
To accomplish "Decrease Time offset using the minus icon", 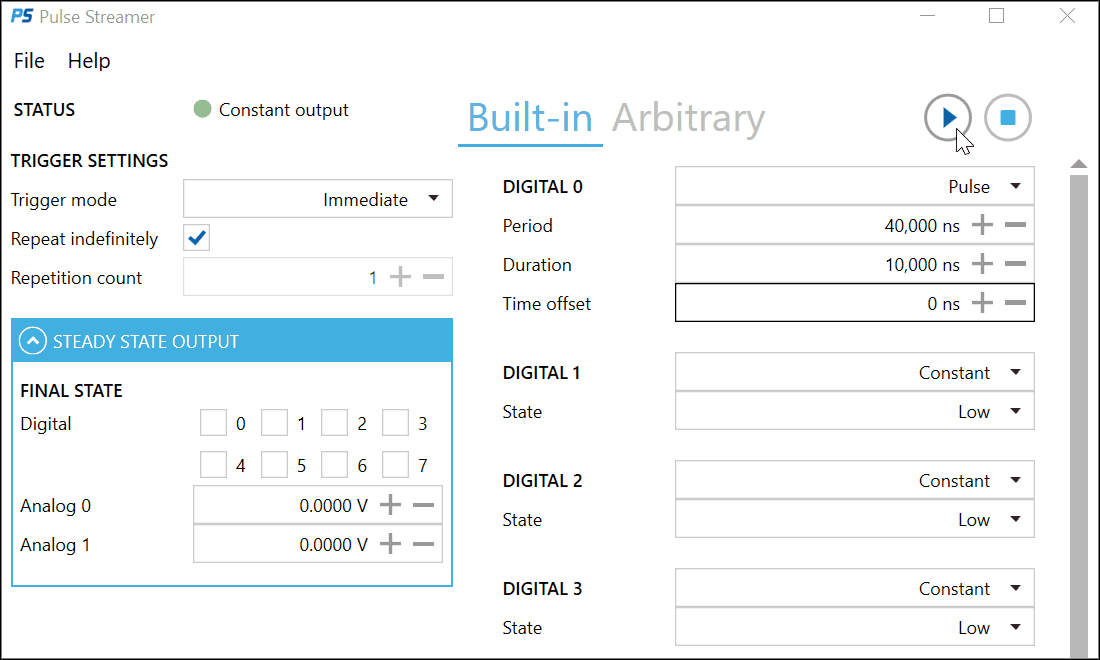I will click(x=1015, y=304).
